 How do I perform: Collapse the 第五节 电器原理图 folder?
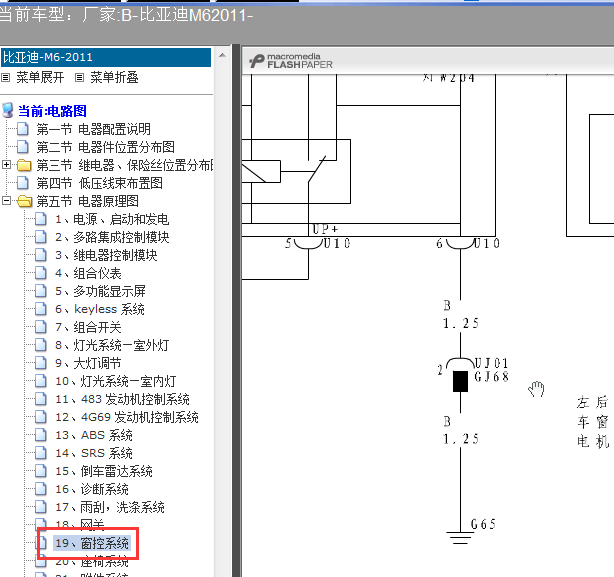(x=6, y=200)
